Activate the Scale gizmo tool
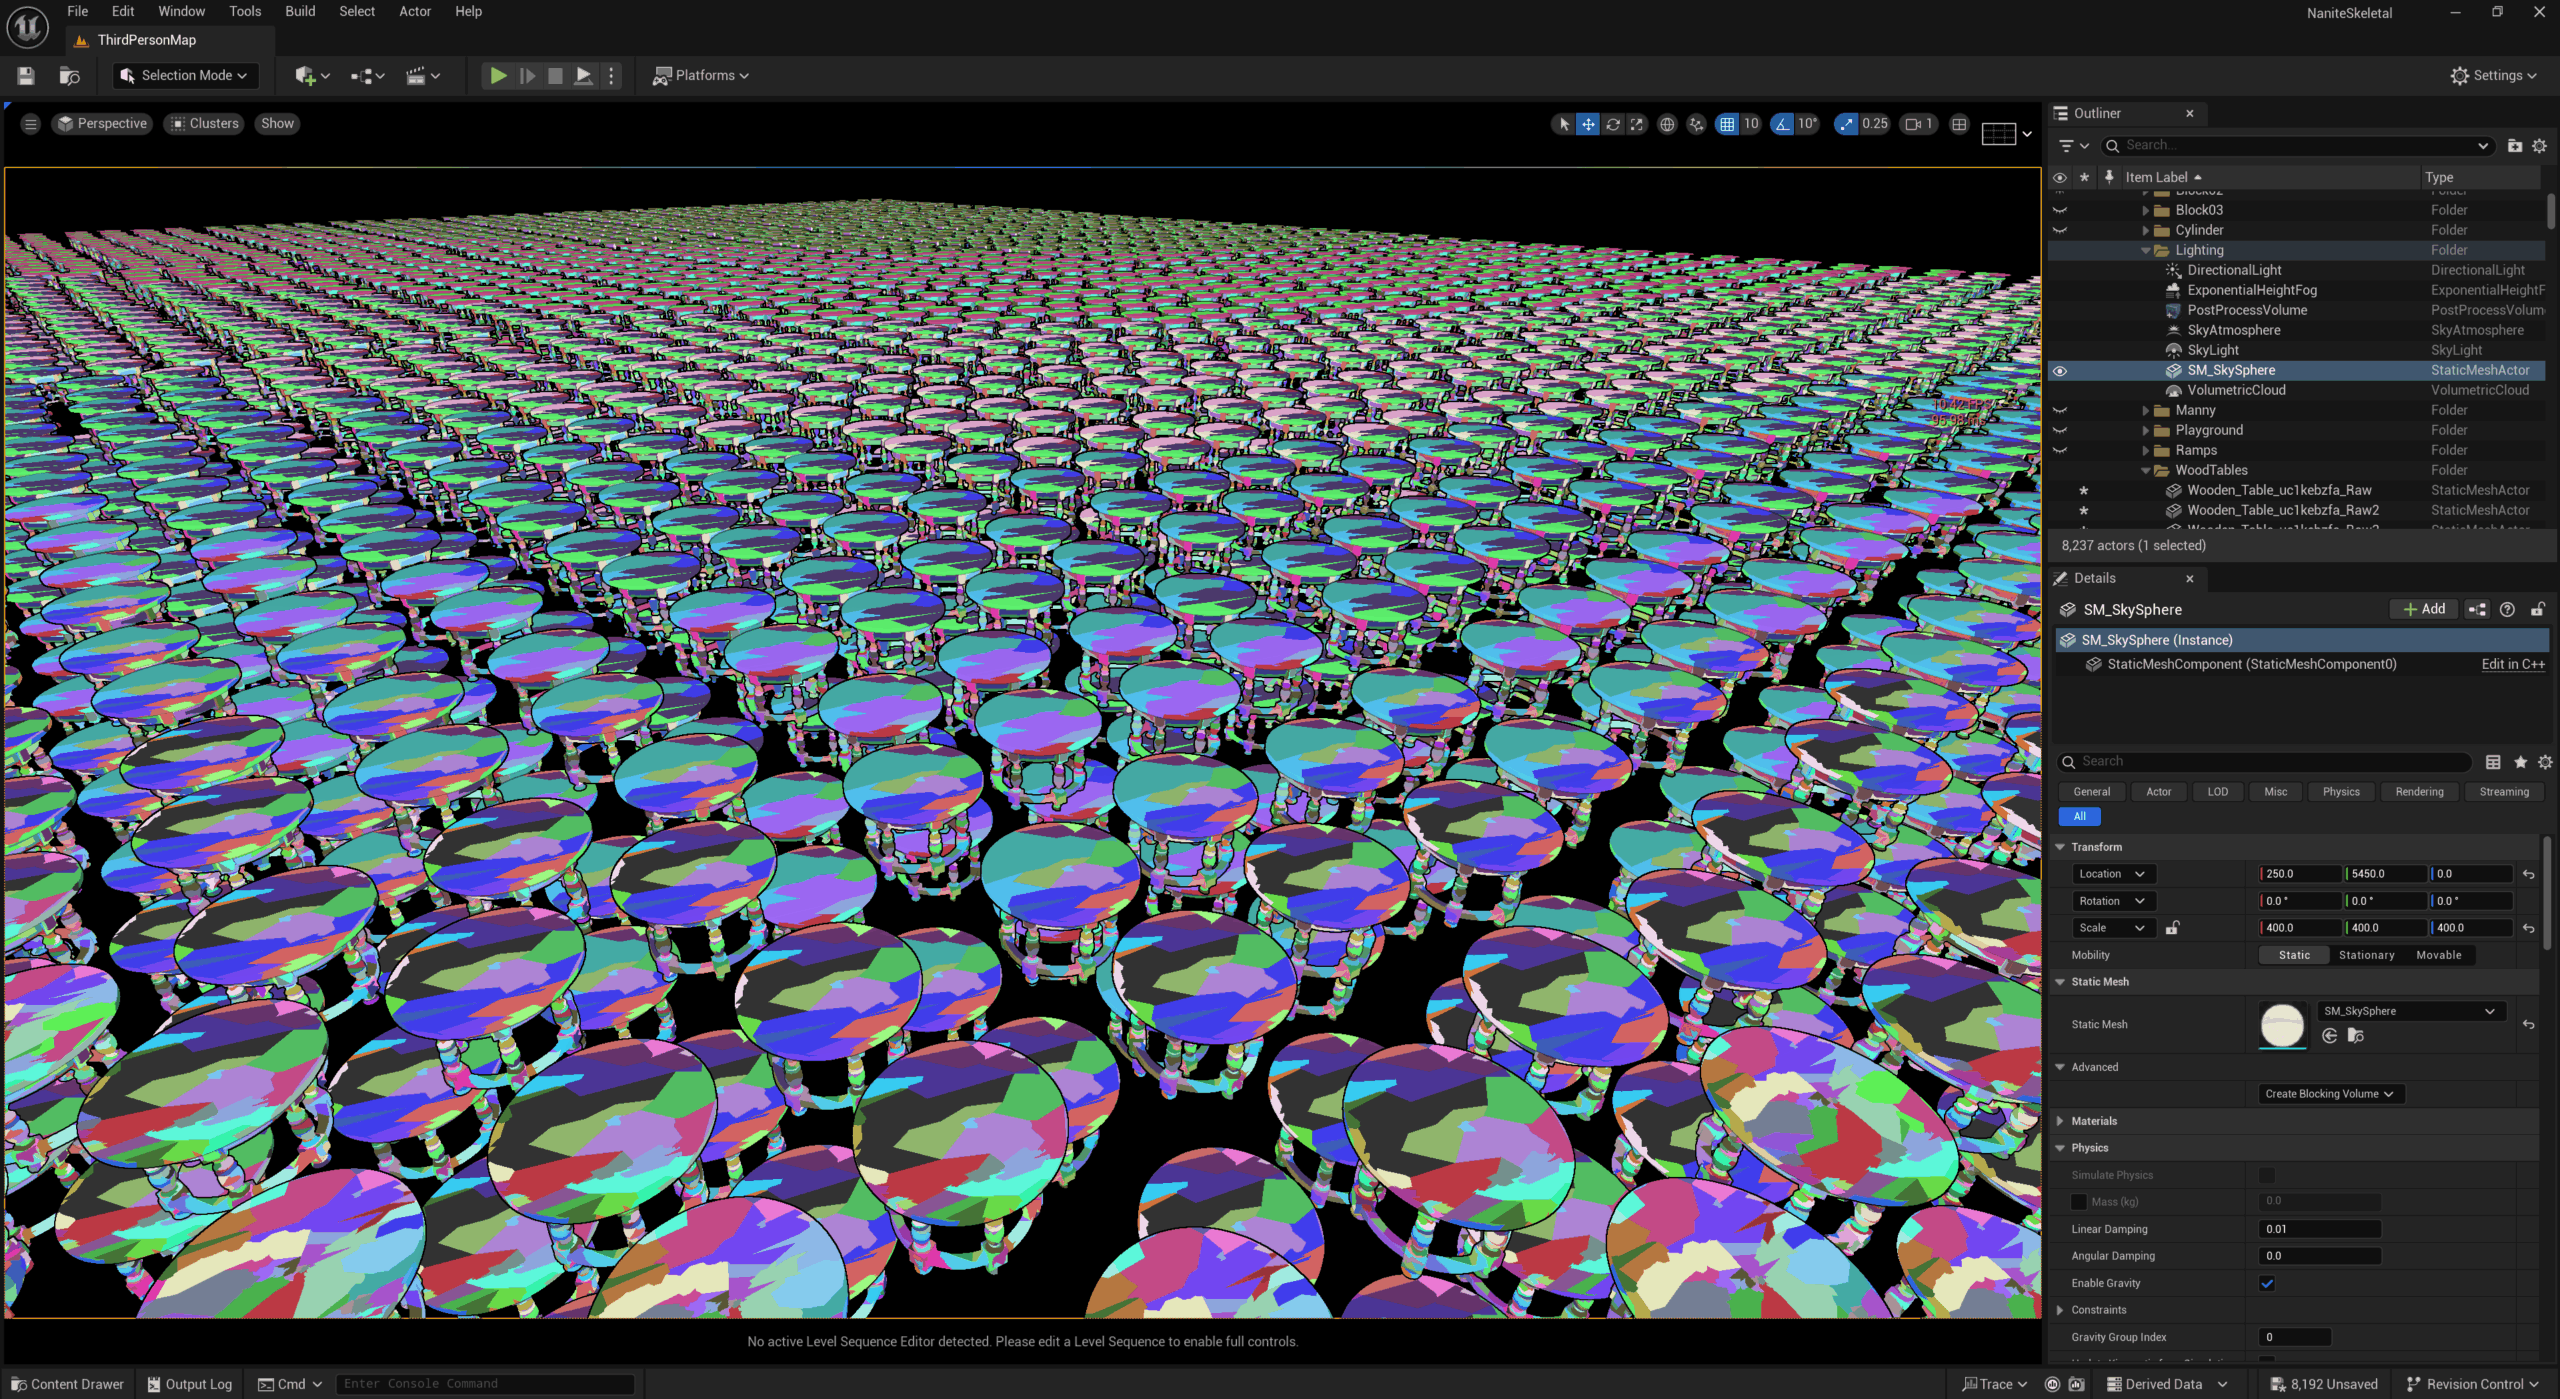 [1636, 124]
